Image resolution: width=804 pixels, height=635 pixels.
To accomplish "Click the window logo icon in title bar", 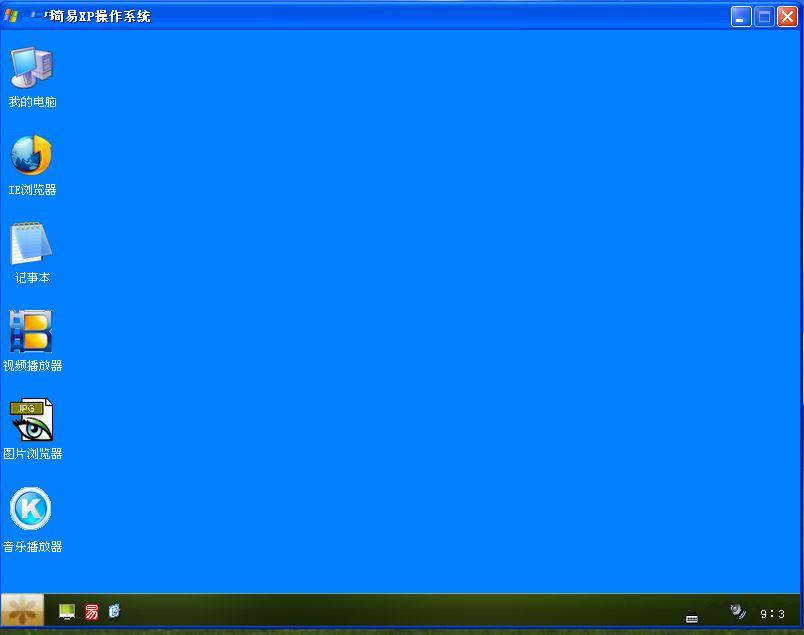I will [12, 16].
